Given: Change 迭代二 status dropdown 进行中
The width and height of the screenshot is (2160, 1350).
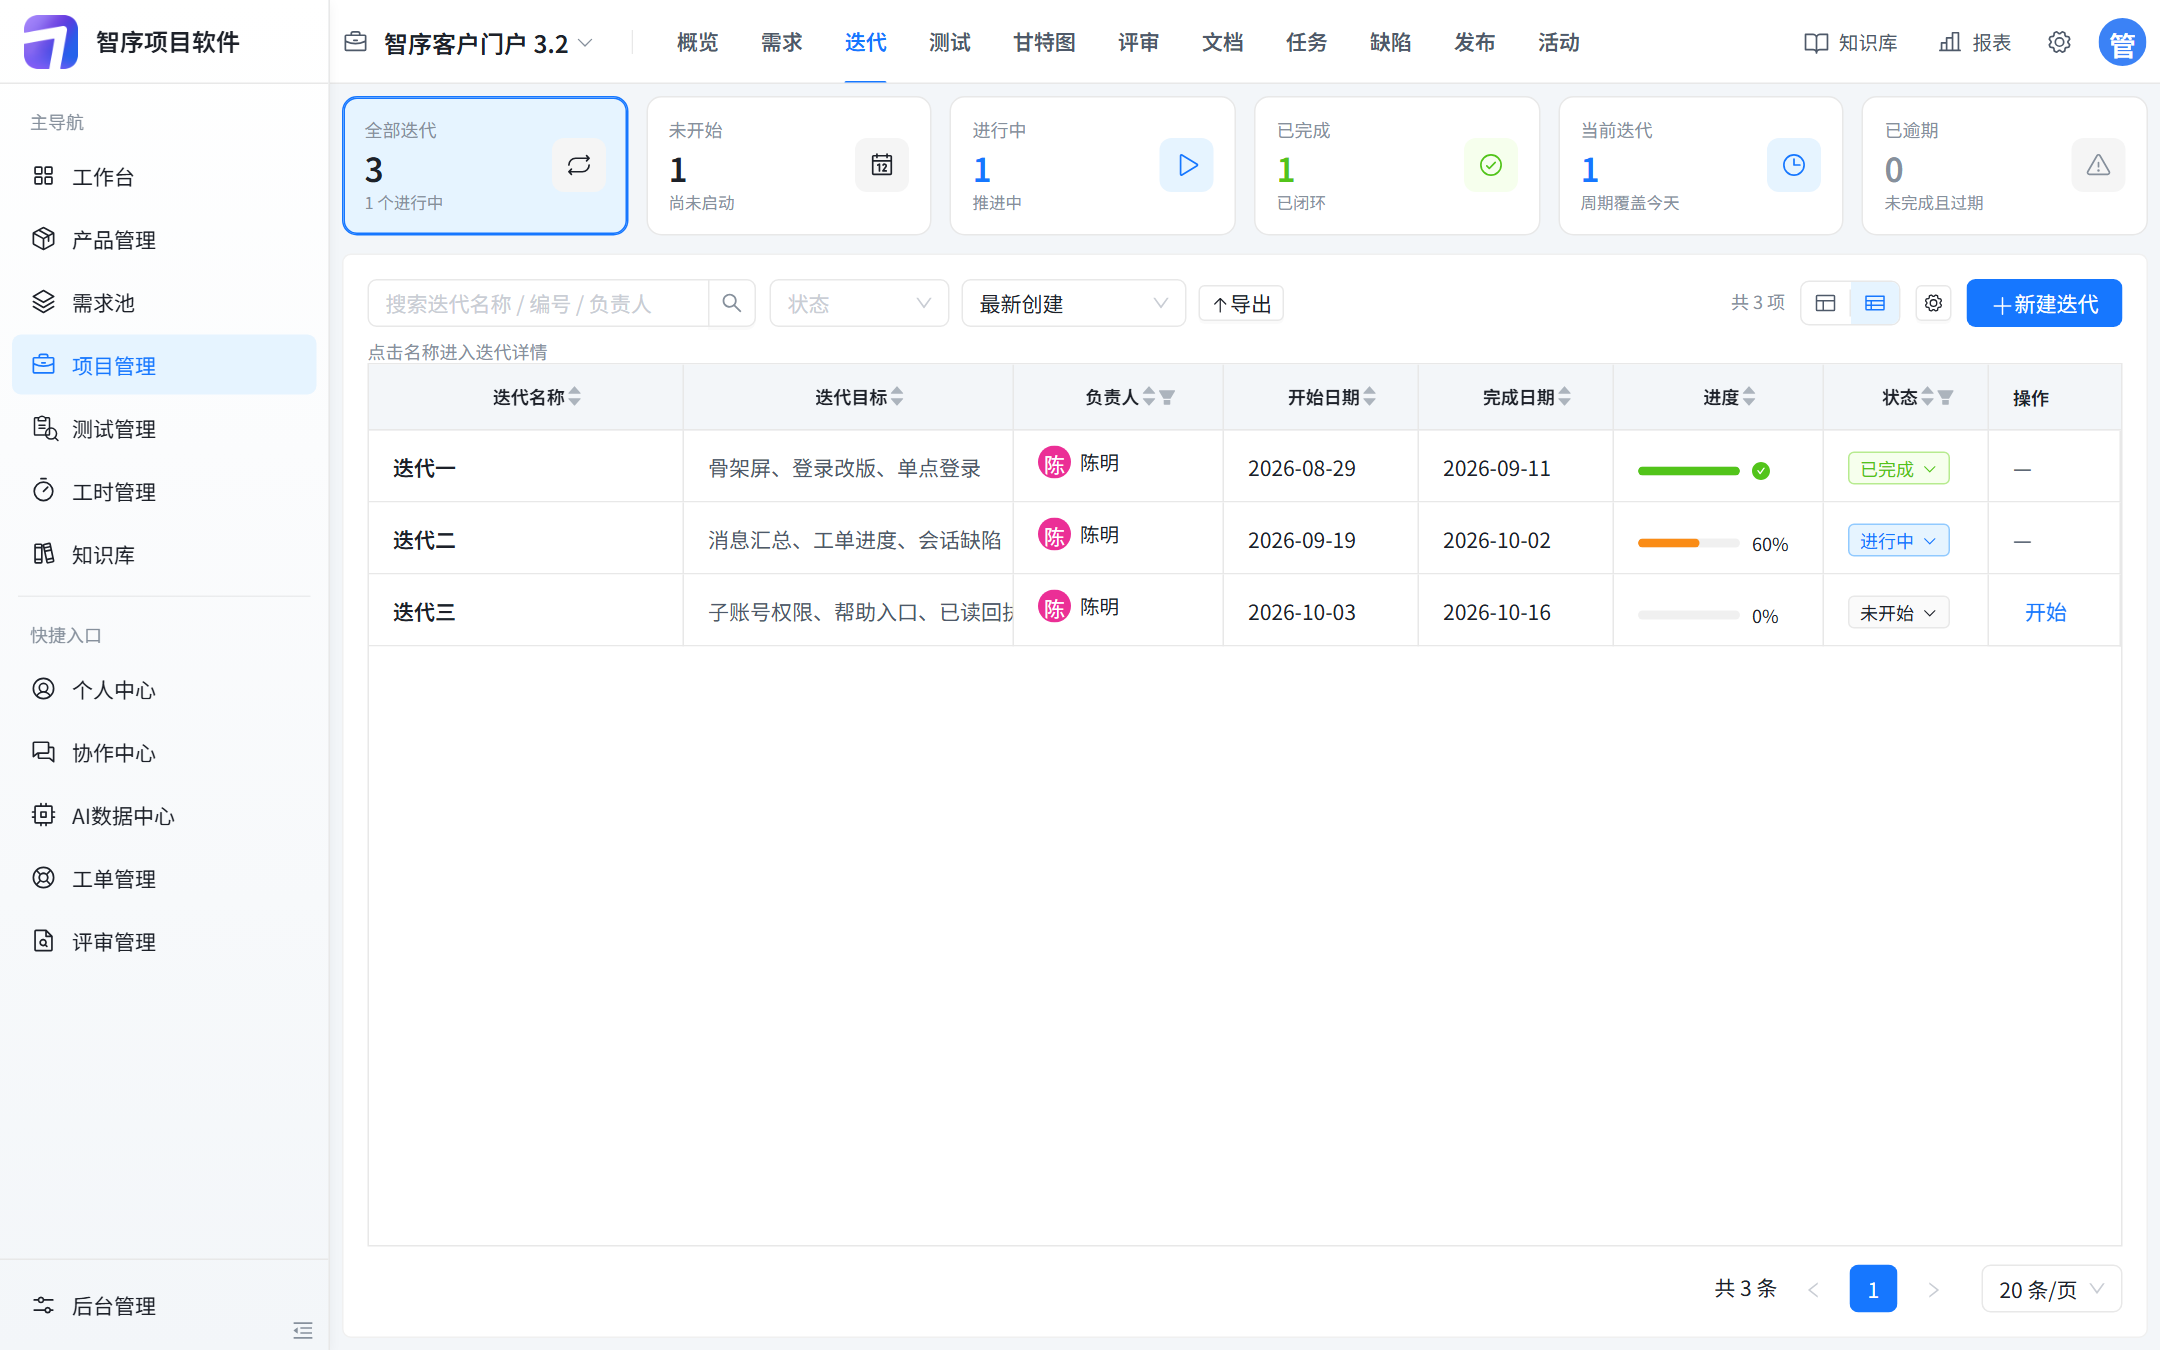Looking at the screenshot, I should (1898, 541).
